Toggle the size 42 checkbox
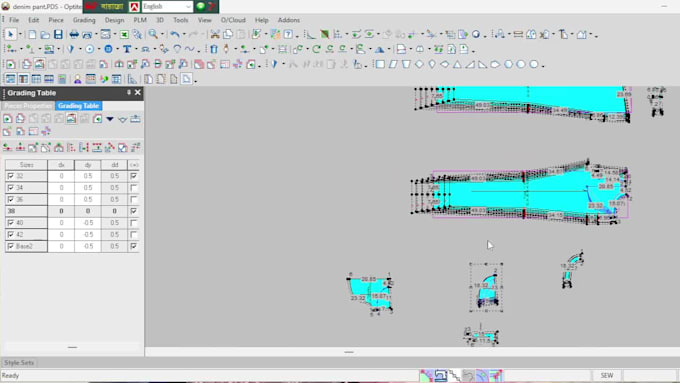Image resolution: width=680 pixels, height=383 pixels. pos(11,235)
